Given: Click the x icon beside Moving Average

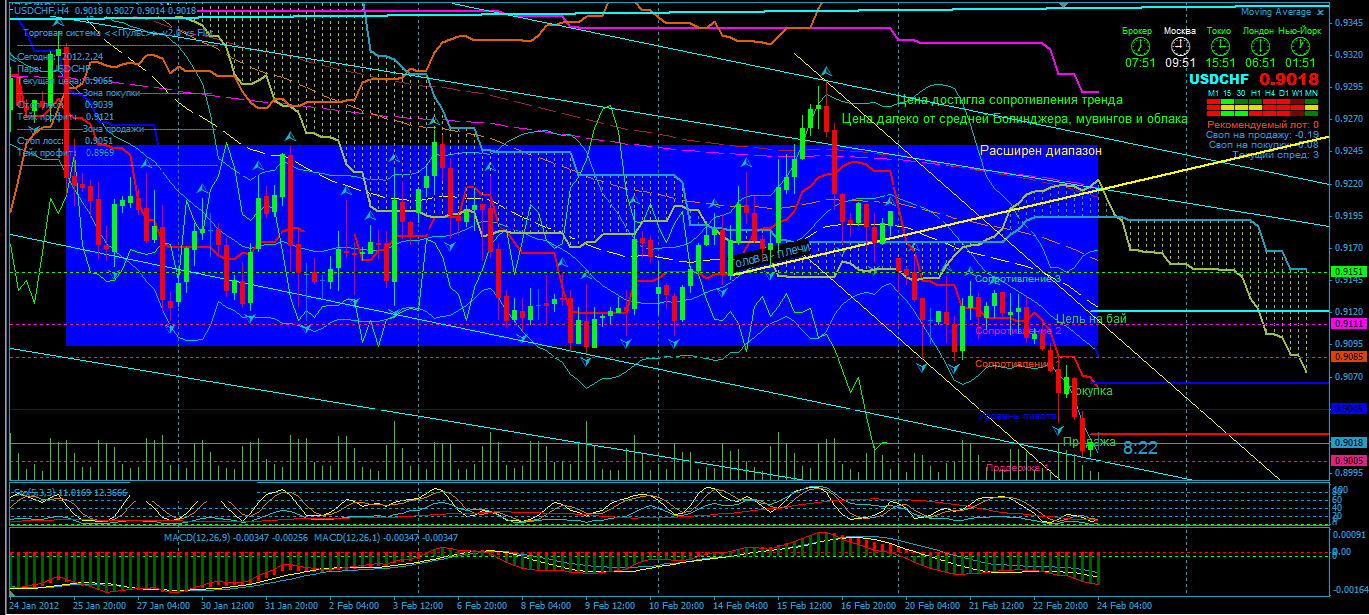Looking at the screenshot, I should pyautogui.click(x=1320, y=12).
